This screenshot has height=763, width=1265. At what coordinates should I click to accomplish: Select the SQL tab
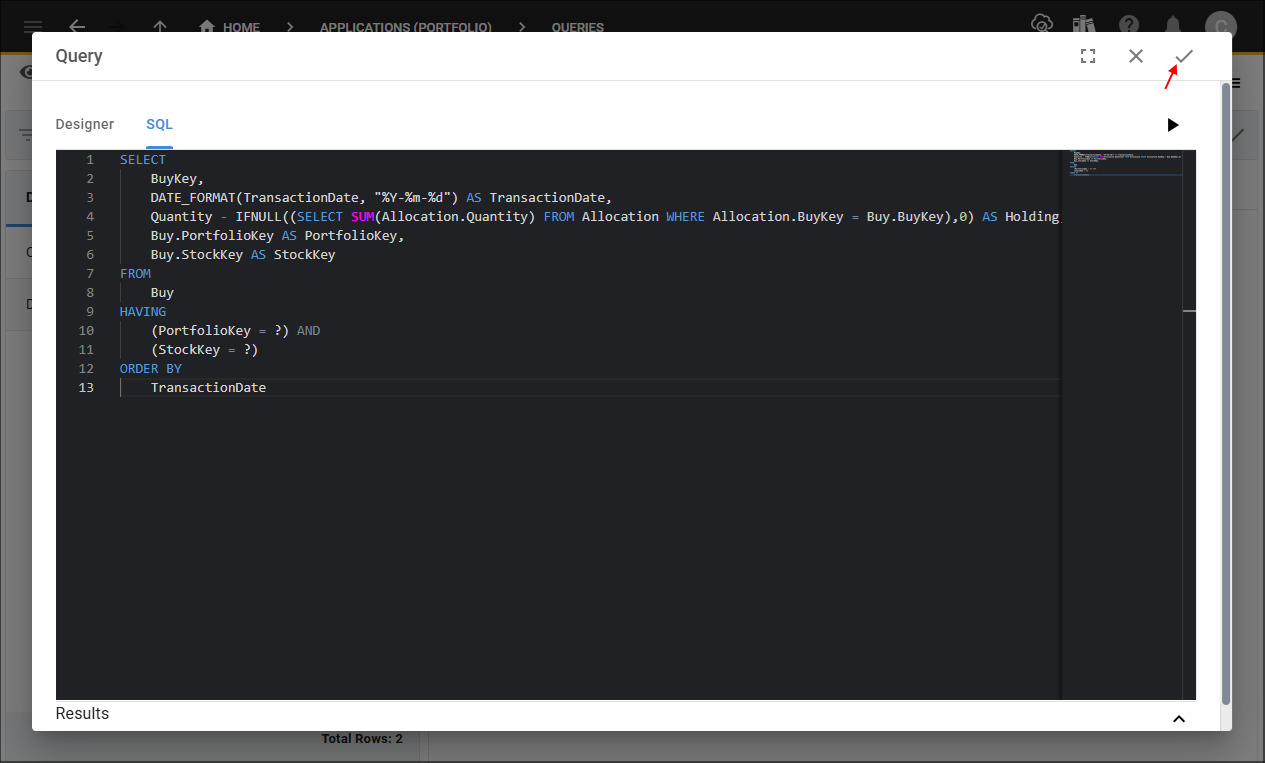[159, 125]
